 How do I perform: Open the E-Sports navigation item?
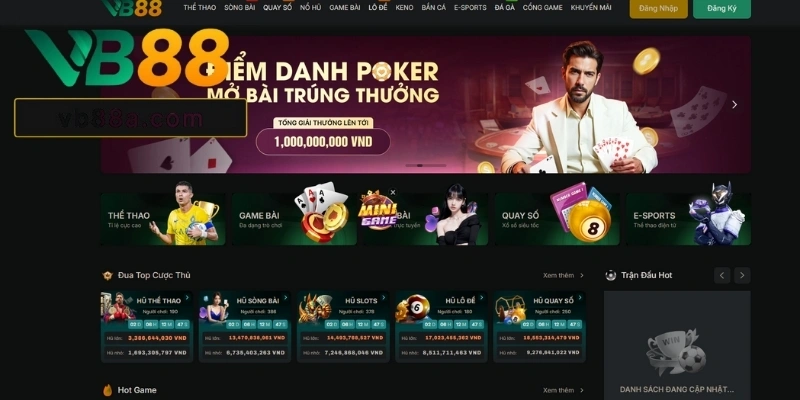(470, 8)
